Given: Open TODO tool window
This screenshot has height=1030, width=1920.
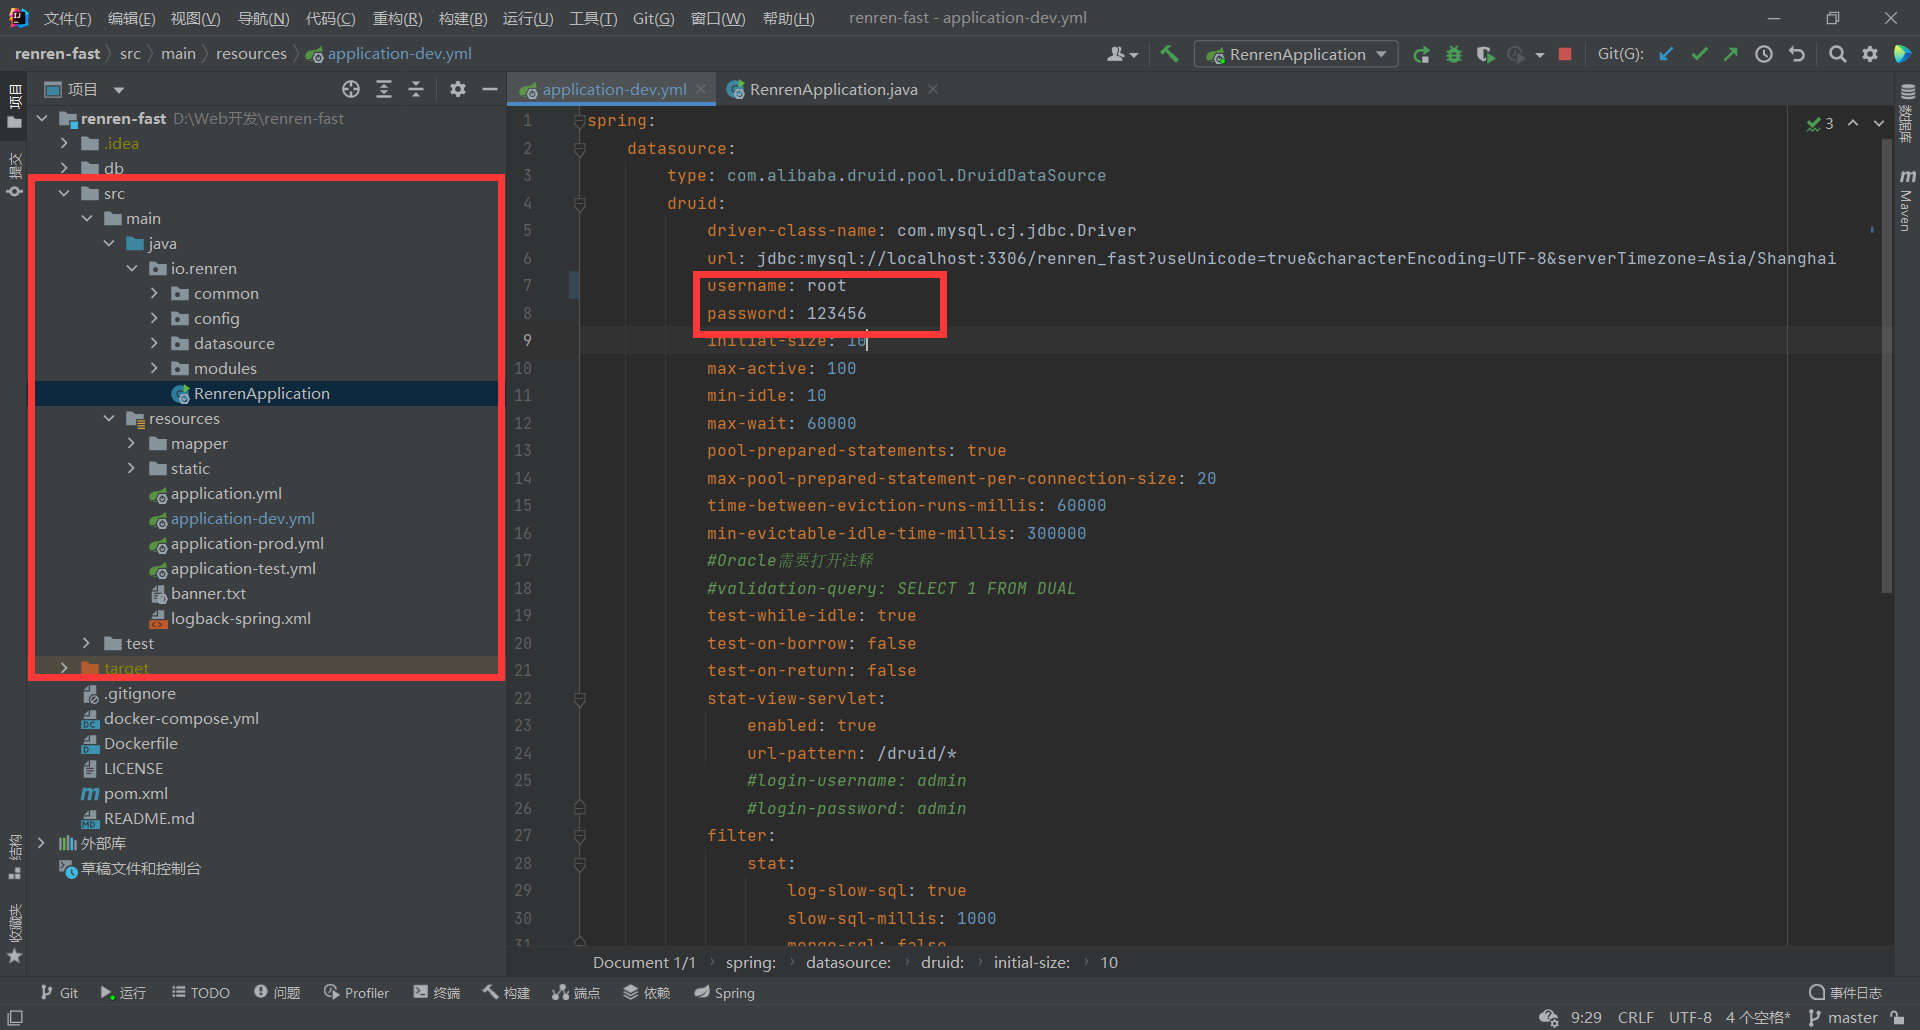Looking at the screenshot, I should (201, 992).
